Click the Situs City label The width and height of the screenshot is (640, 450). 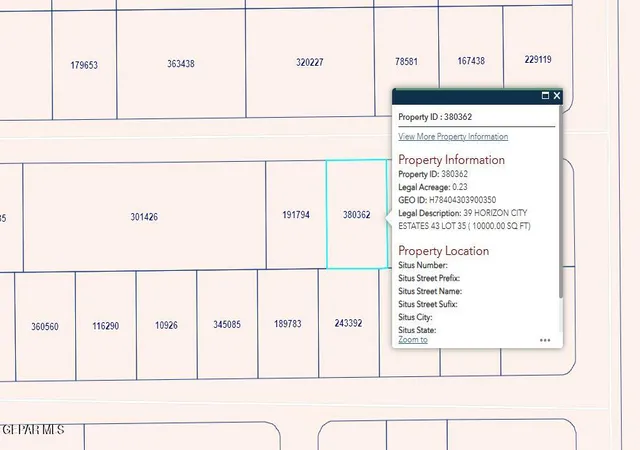point(415,317)
